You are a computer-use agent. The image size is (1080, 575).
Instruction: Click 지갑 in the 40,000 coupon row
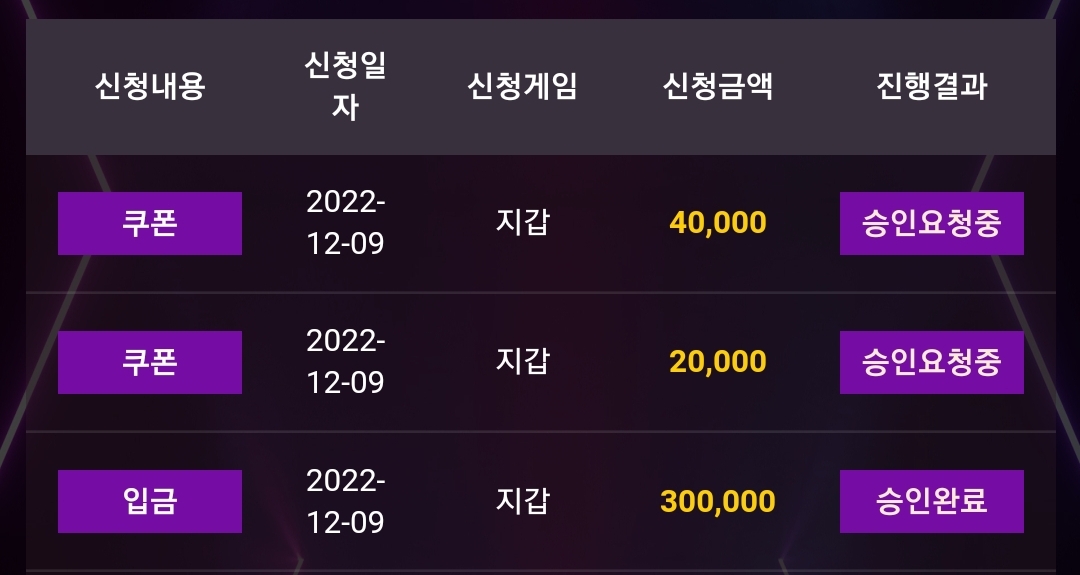522,223
